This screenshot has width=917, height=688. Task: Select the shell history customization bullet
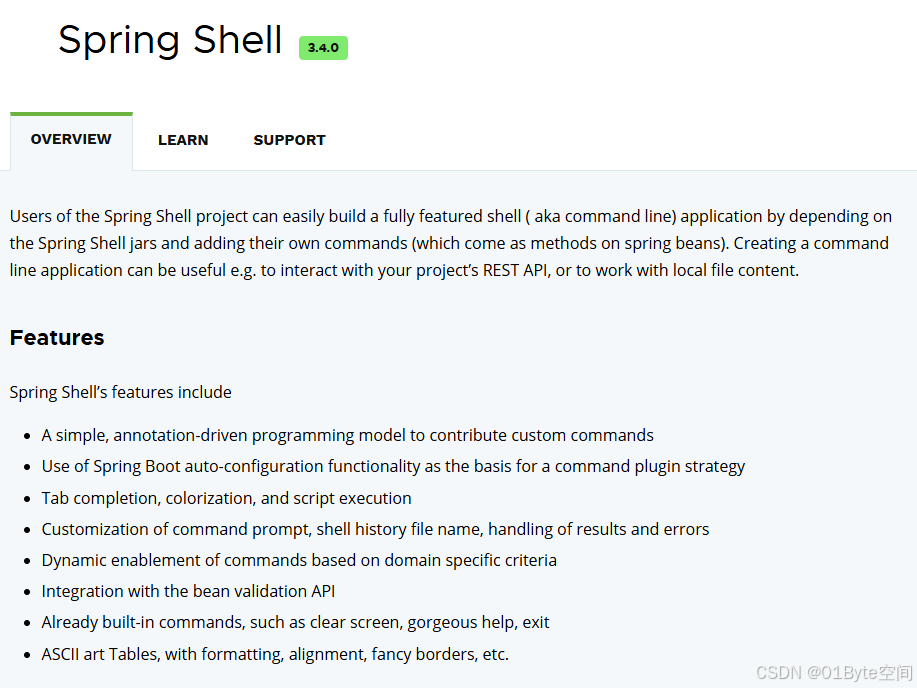coord(375,529)
